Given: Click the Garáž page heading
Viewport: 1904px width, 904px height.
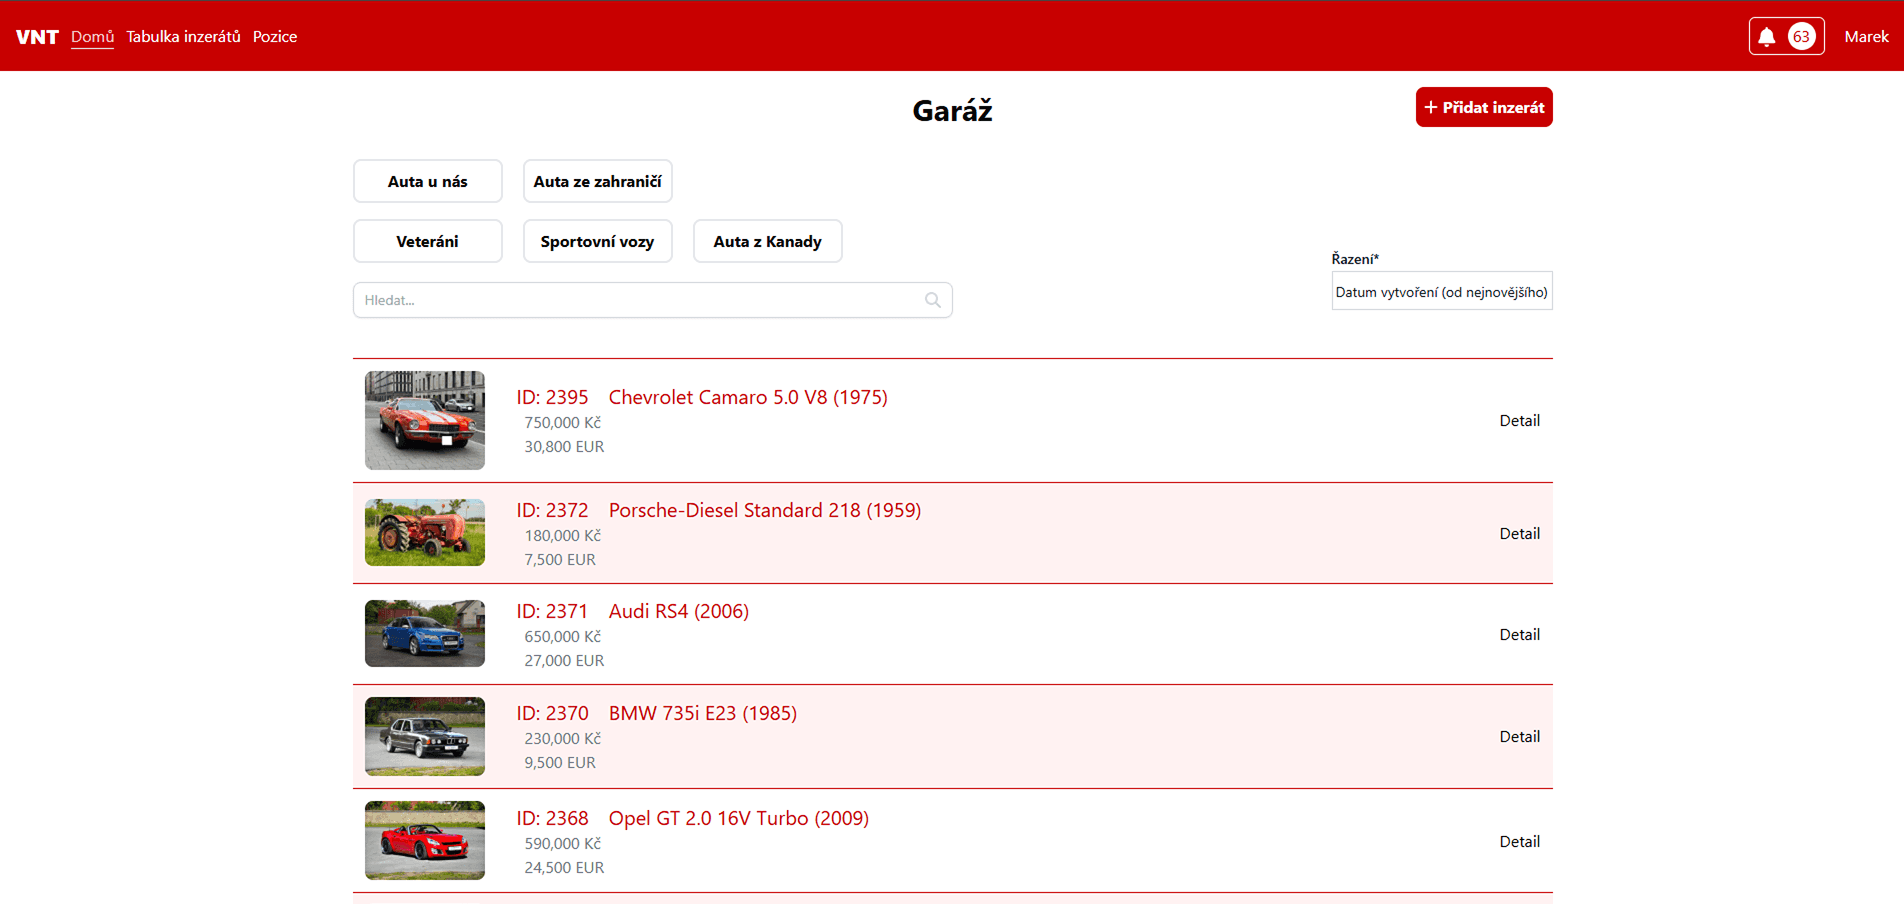Looking at the screenshot, I should [x=952, y=110].
